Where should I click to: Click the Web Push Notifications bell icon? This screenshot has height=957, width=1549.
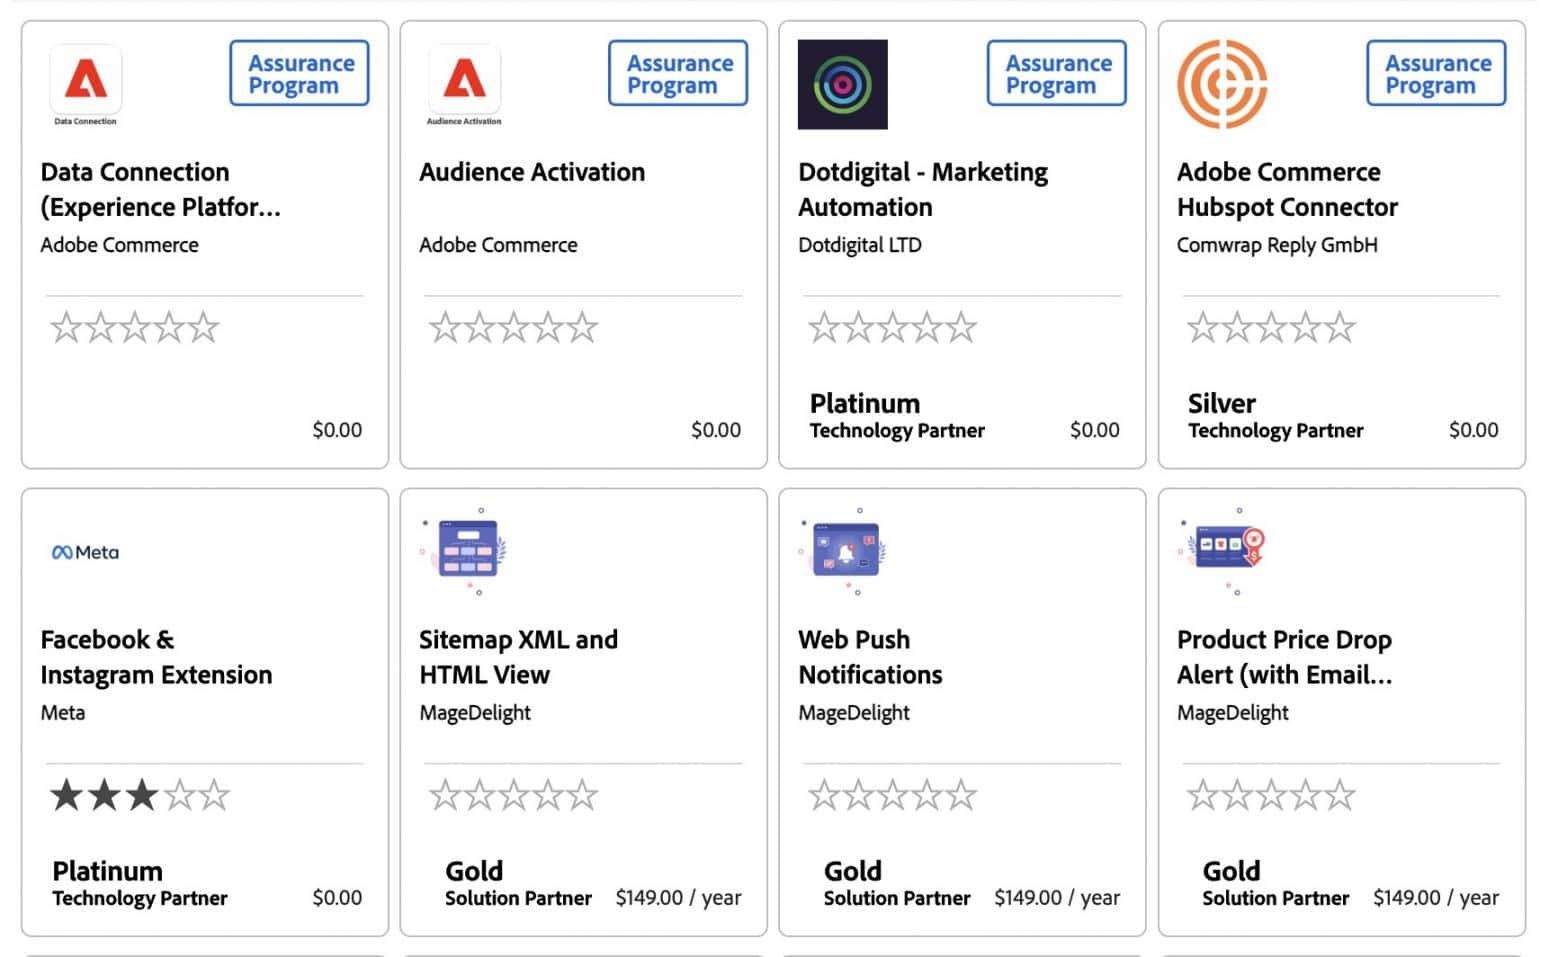[845, 551]
